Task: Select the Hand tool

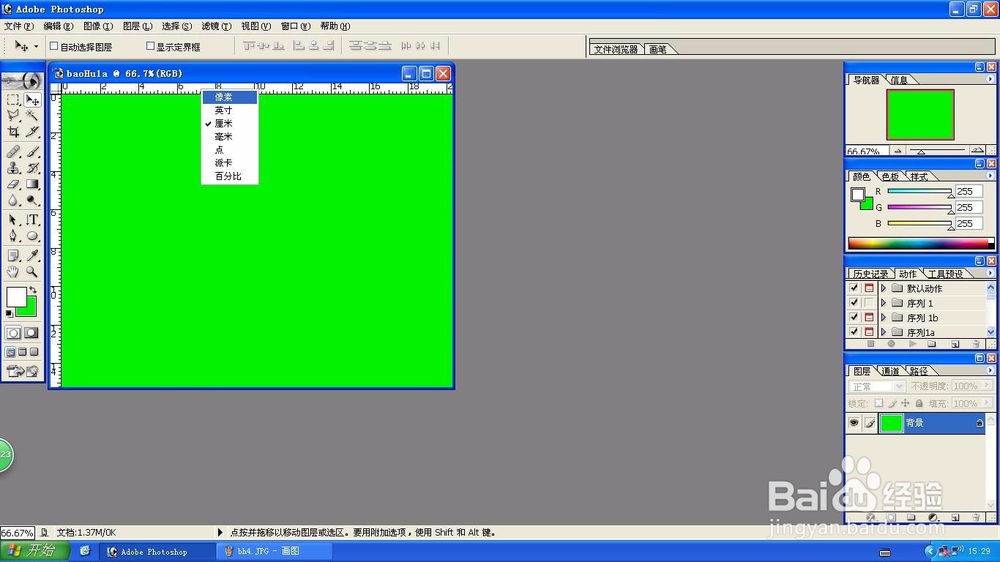Action: click(13, 271)
